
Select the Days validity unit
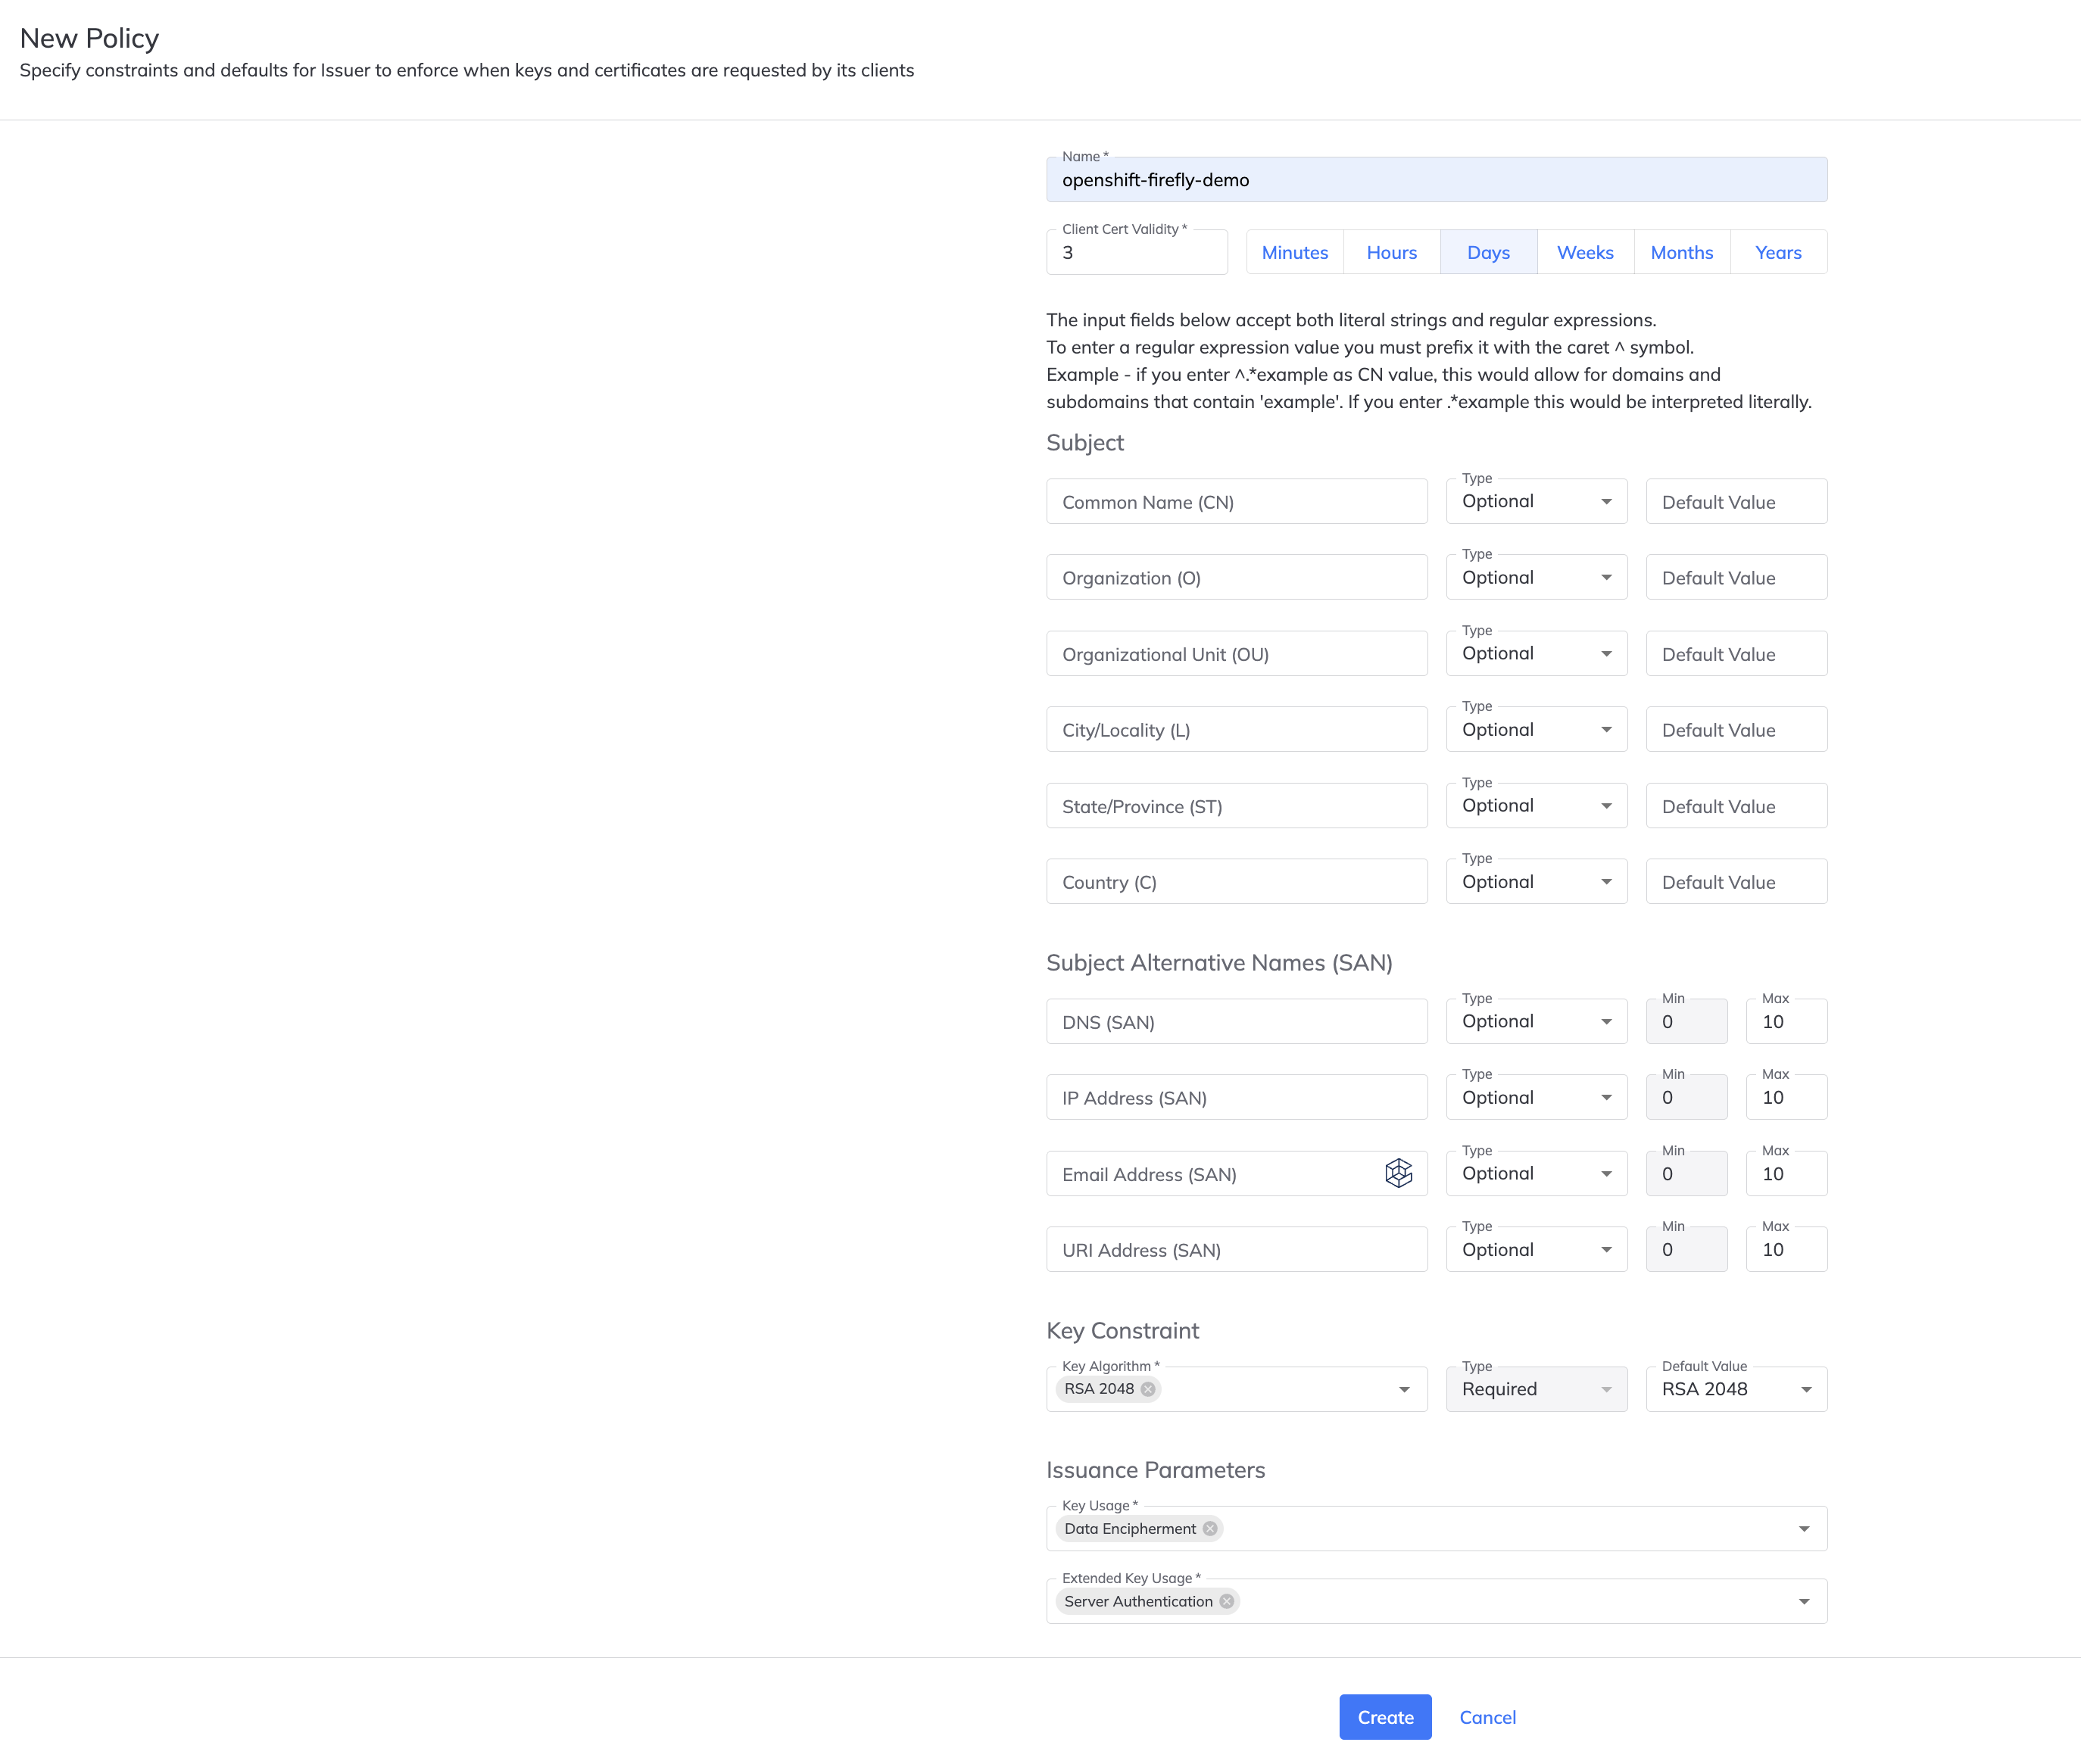(1489, 252)
